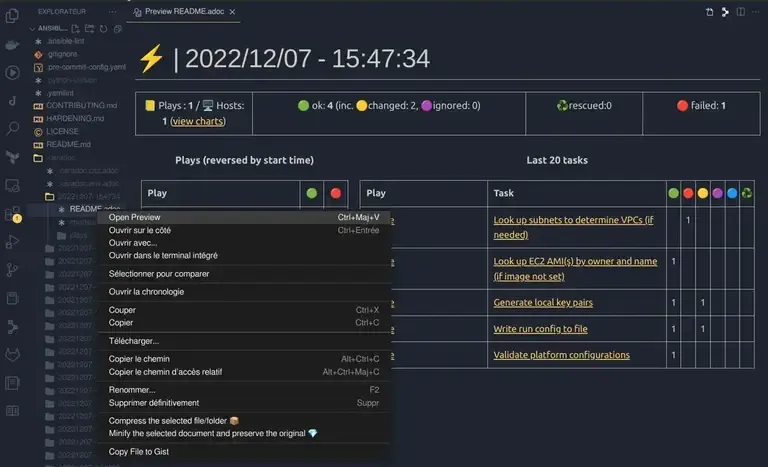Open Look up EC2 AMI(s) by owner link
Viewport: 768px width, 467px height.
575,269
